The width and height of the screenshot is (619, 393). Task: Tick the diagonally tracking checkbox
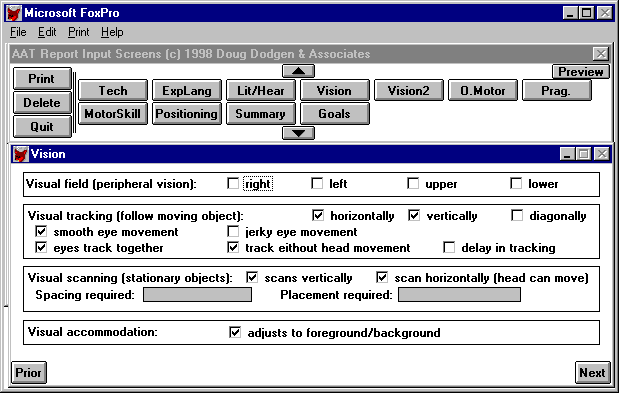click(517, 215)
